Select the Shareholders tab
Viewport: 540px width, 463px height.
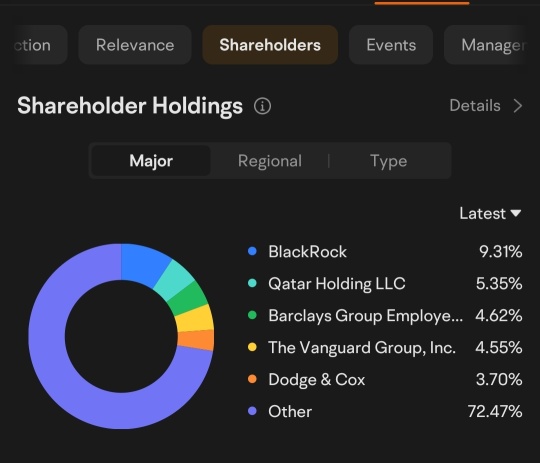click(270, 45)
